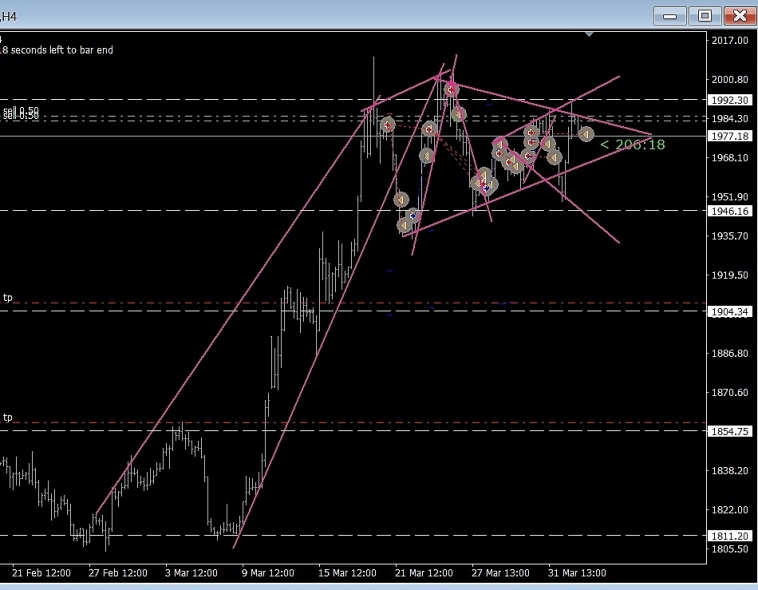The image size is (758, 590).
Task: Click the 1919.50 price scale value
Action: coord(730,275)
